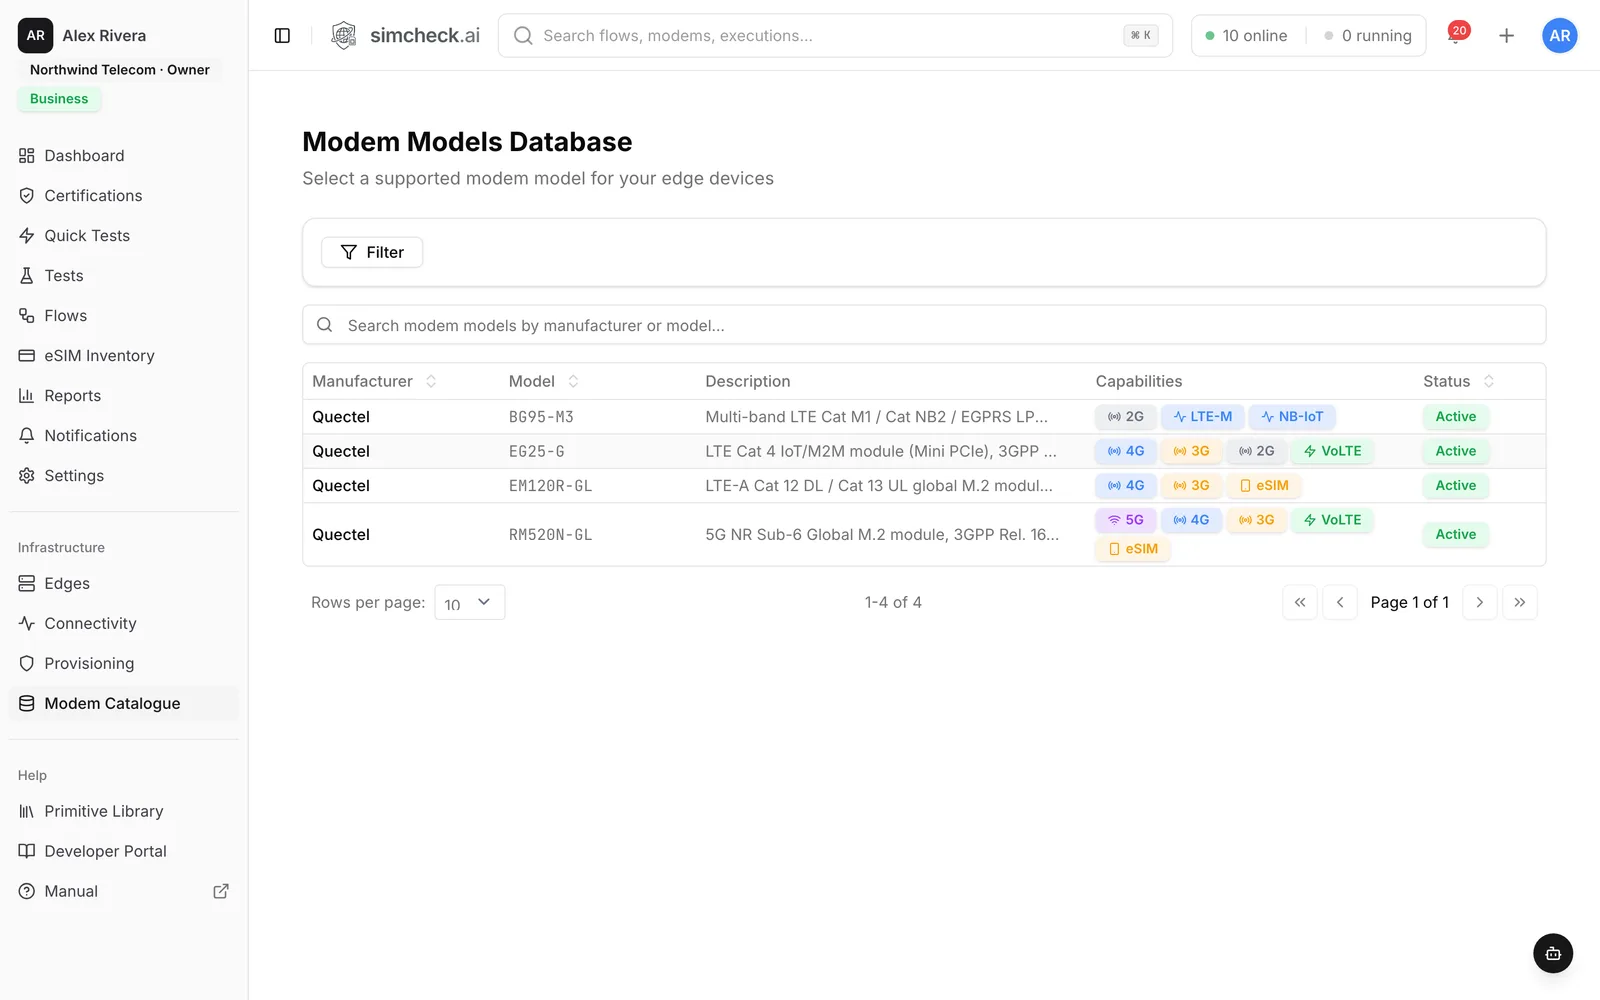Open the Filter options
The width and height of the screenshot is (1600, 1000).
tap(372, 252)
